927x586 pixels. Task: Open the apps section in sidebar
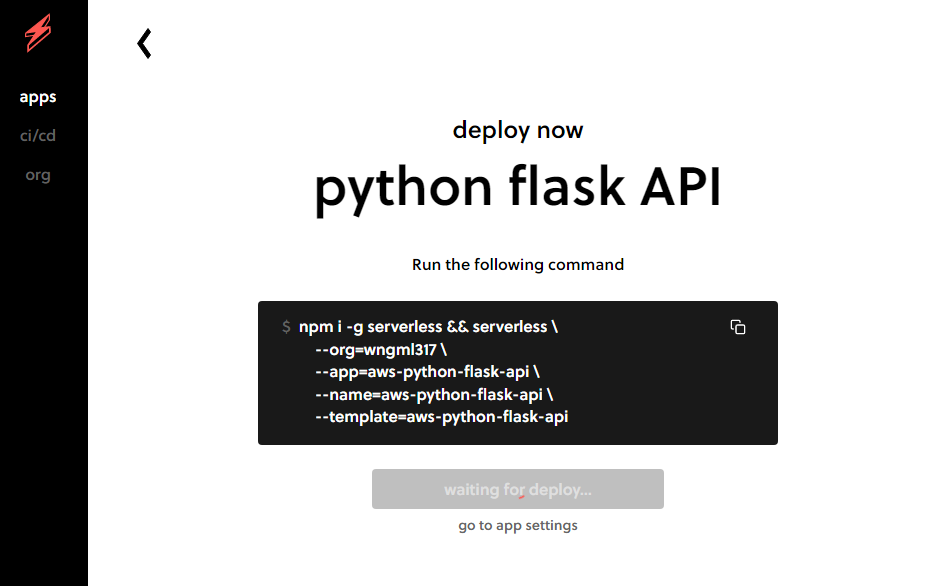pos(38,97)
